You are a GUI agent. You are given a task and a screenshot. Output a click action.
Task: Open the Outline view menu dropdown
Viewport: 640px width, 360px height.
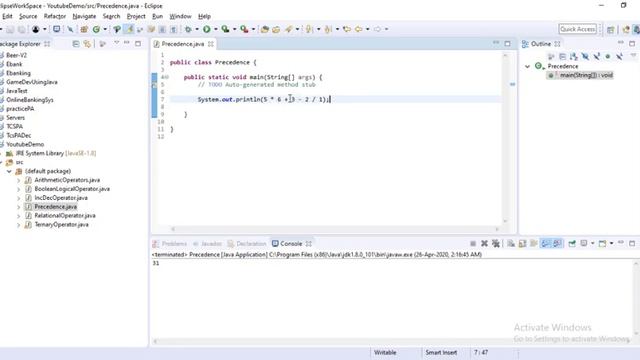coord(633,56)
